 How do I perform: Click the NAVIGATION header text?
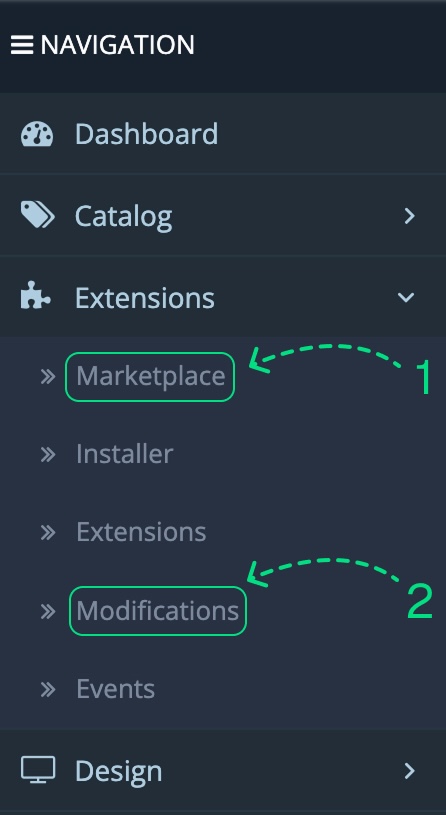tap(117, 45)
